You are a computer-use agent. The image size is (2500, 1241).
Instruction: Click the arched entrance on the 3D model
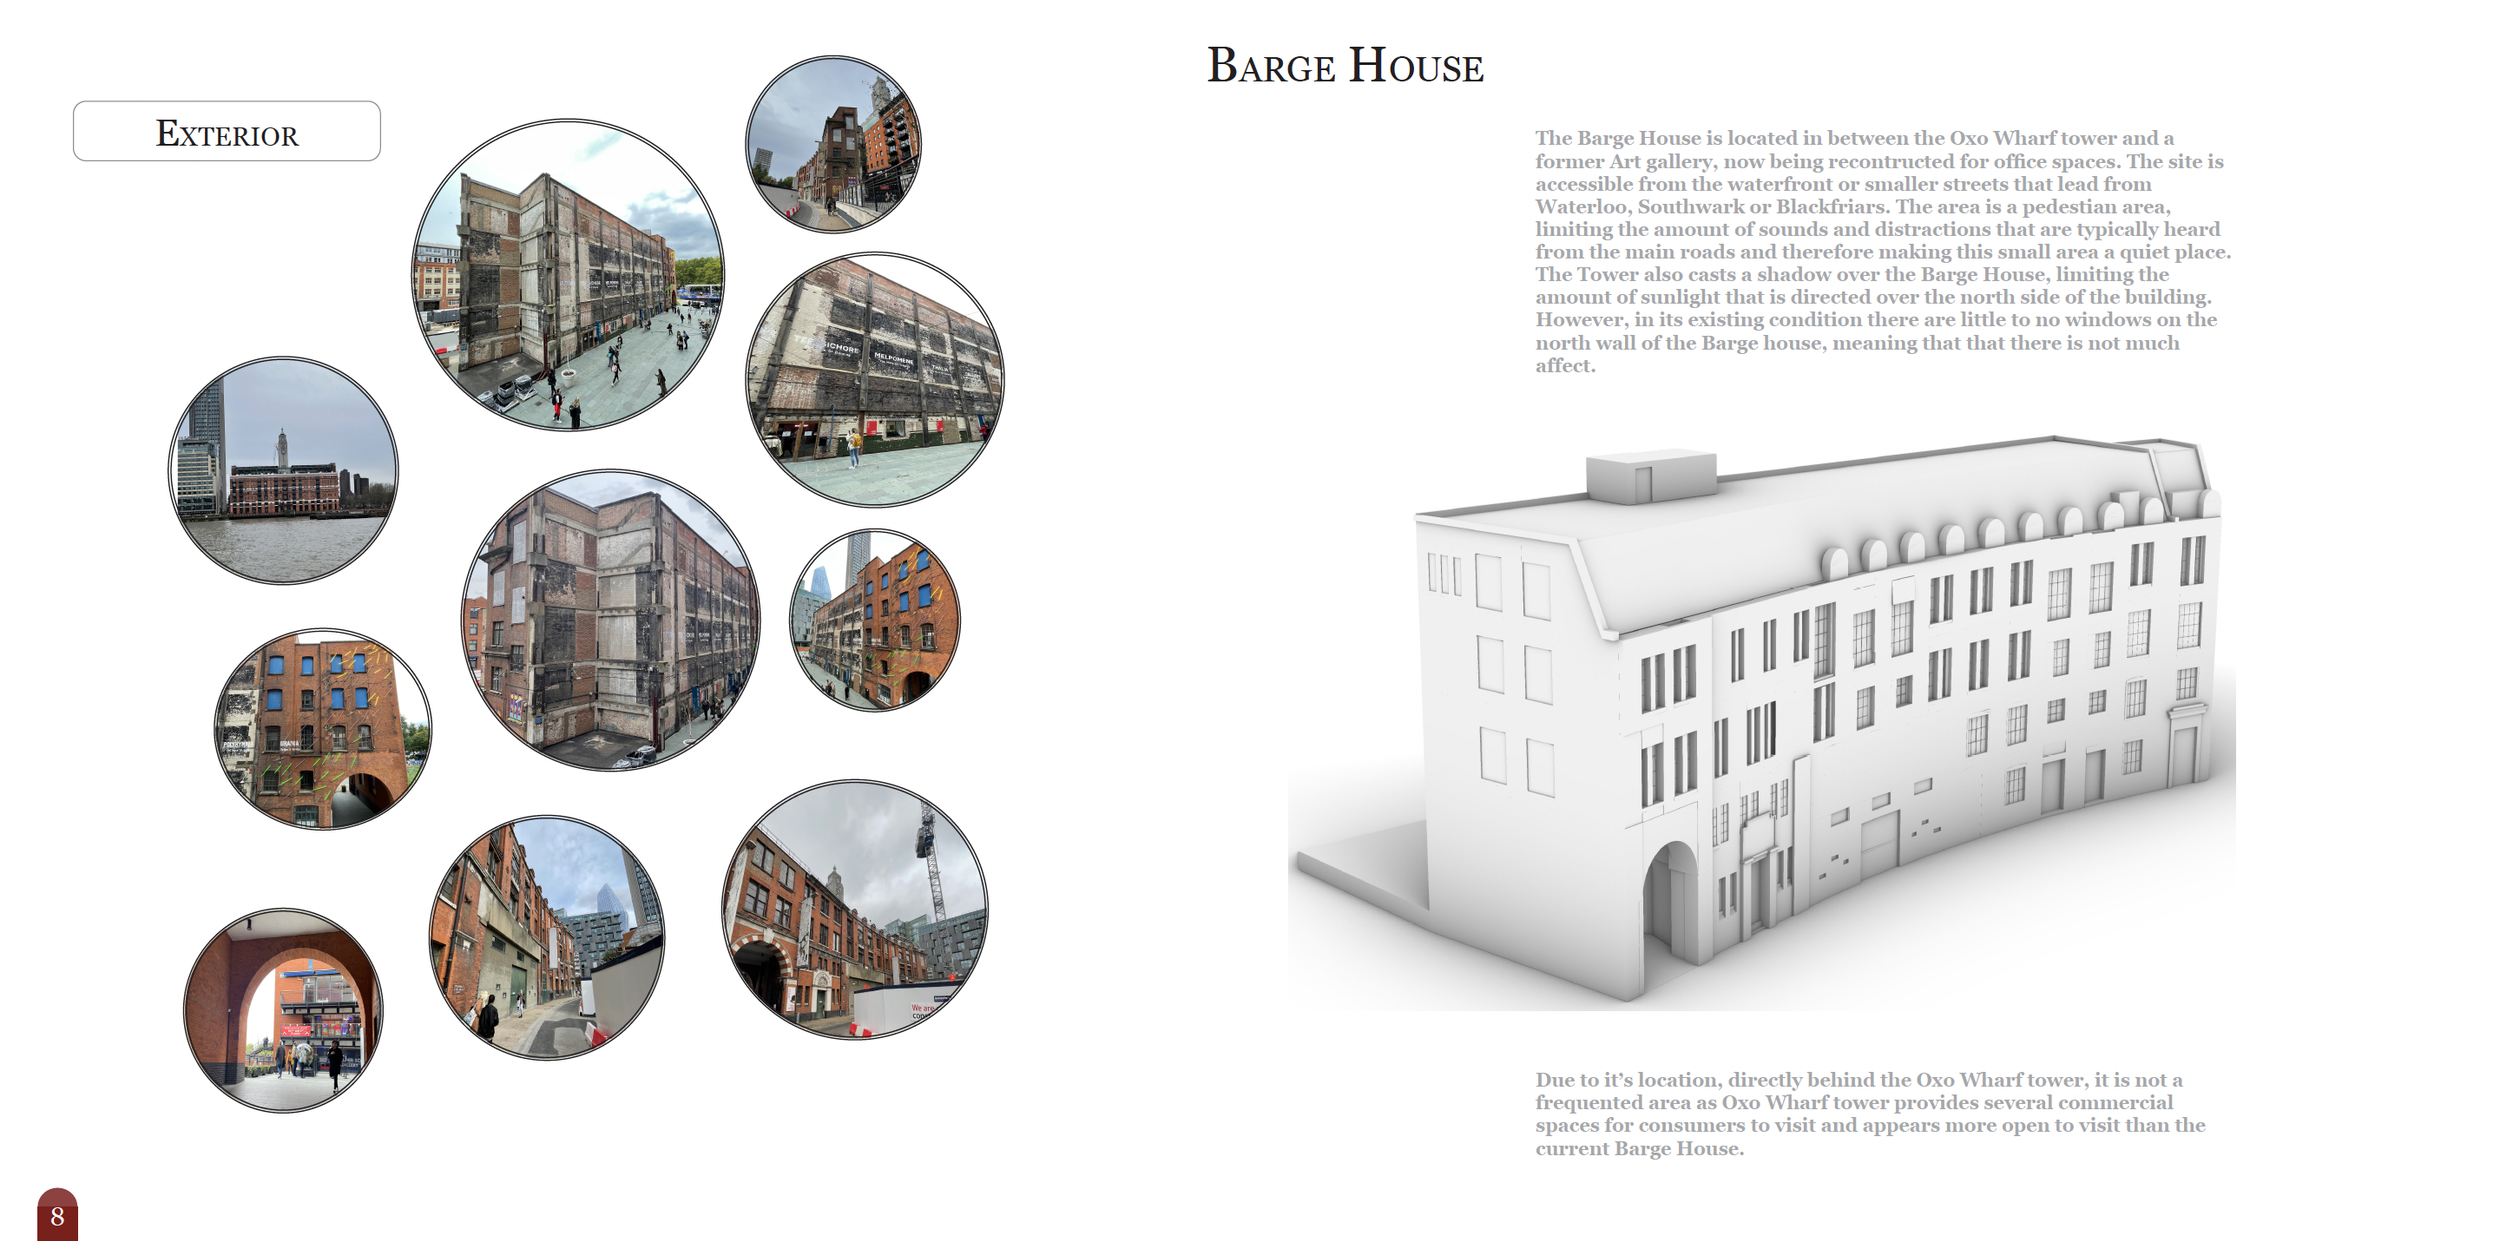coord(1670,900)
